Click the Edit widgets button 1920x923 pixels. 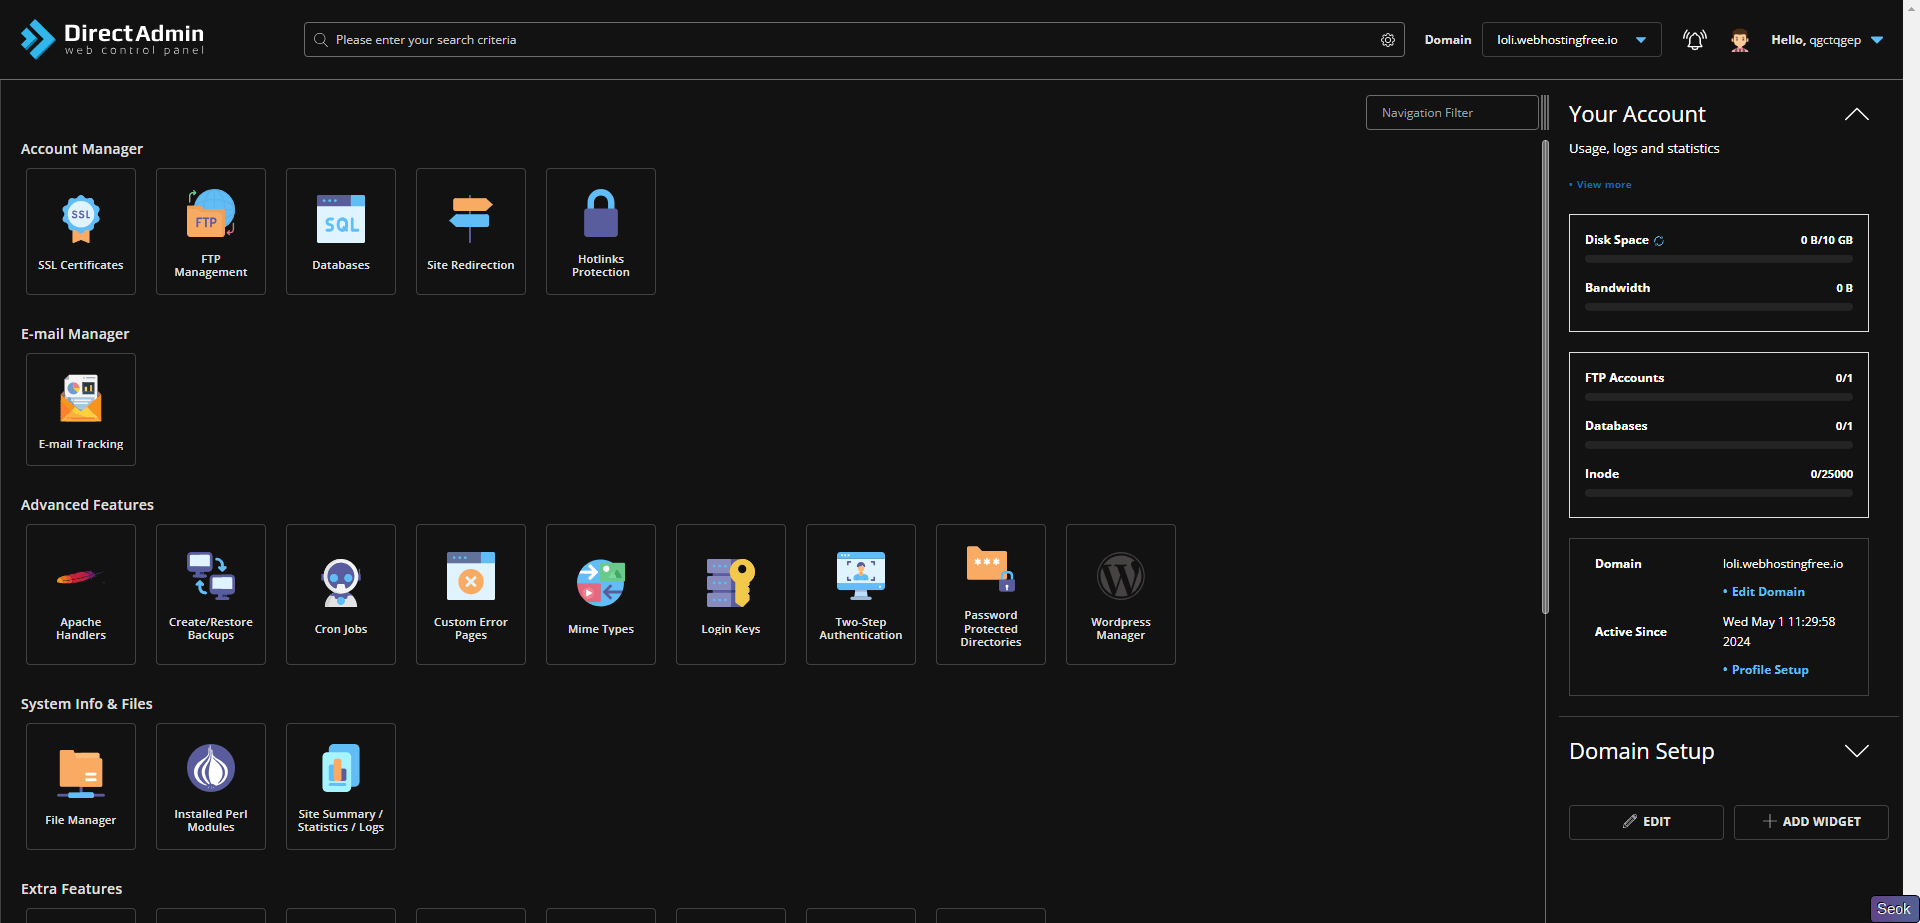[x=1646, y=822]
